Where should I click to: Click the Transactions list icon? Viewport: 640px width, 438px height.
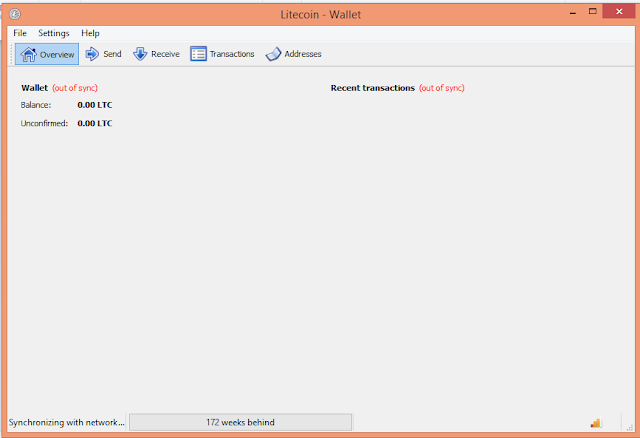tap(198, 54)
